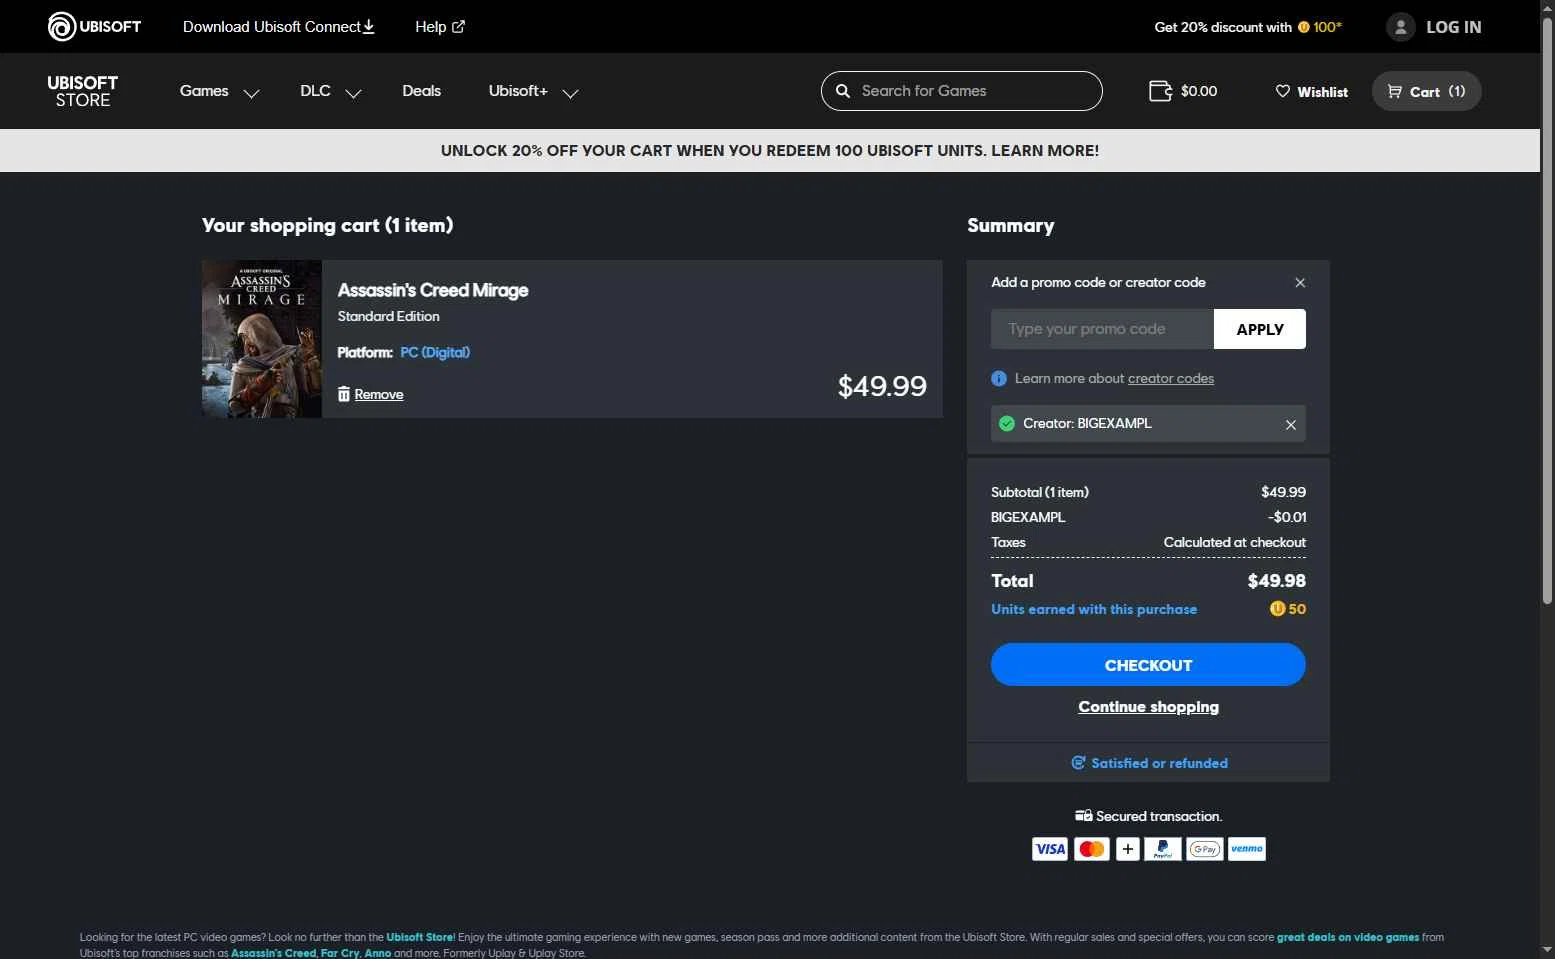Click the -$0.01 BIGEXAMPL discount value
The width and height of the screenshot is (1555, 959).
(1287, 517)
